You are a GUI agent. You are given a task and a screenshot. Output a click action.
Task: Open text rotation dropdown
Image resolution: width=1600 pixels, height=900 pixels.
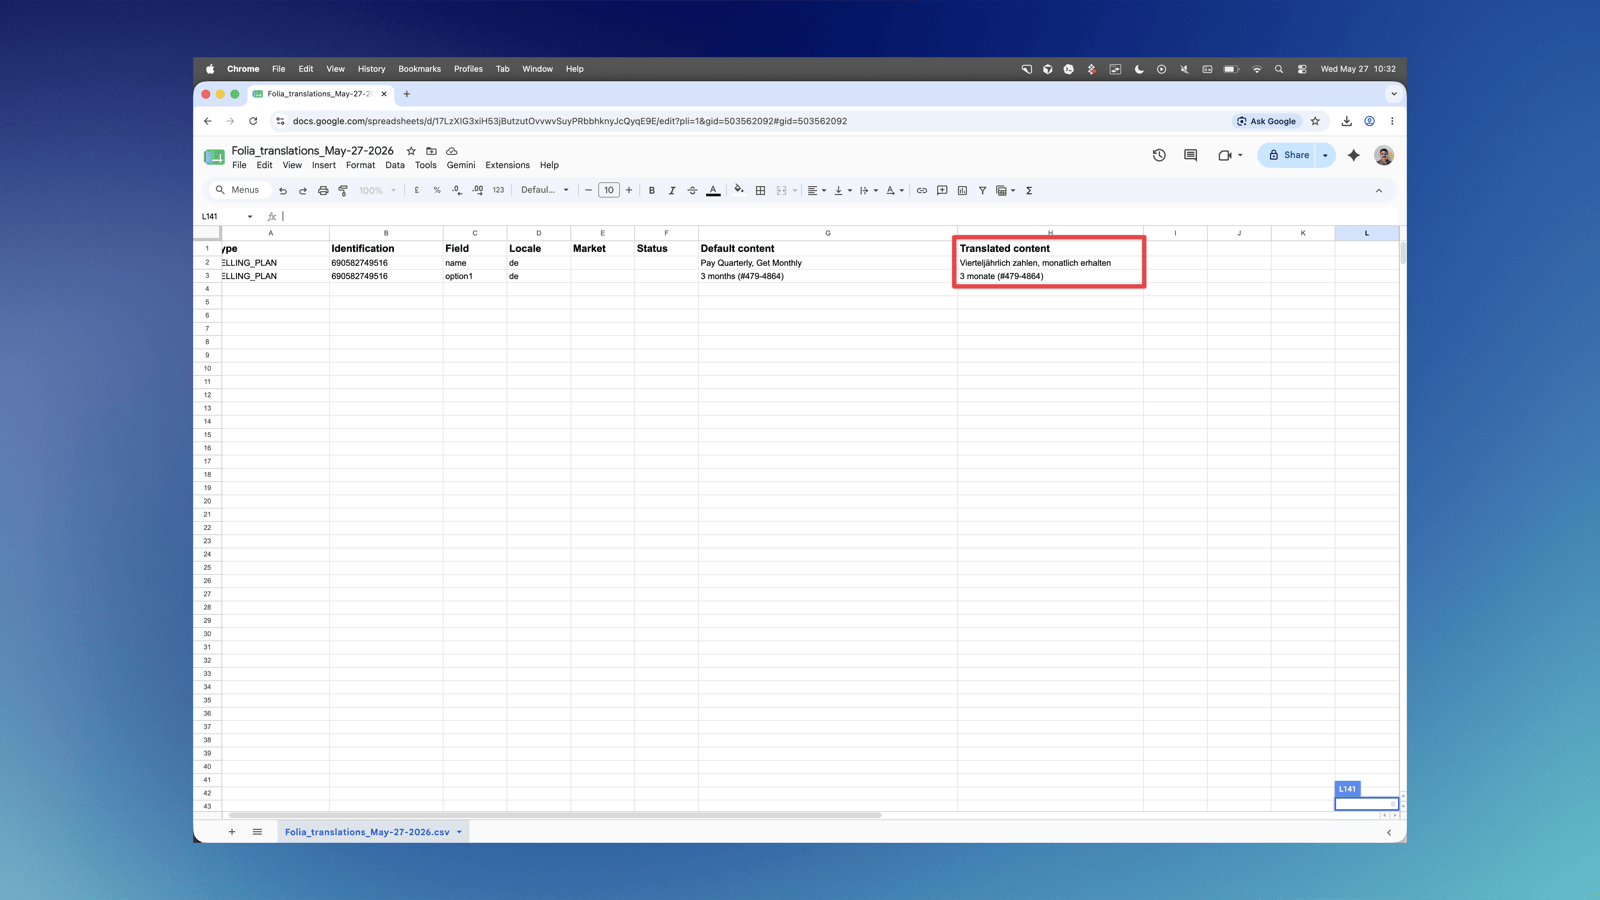[x=894, y=190]
